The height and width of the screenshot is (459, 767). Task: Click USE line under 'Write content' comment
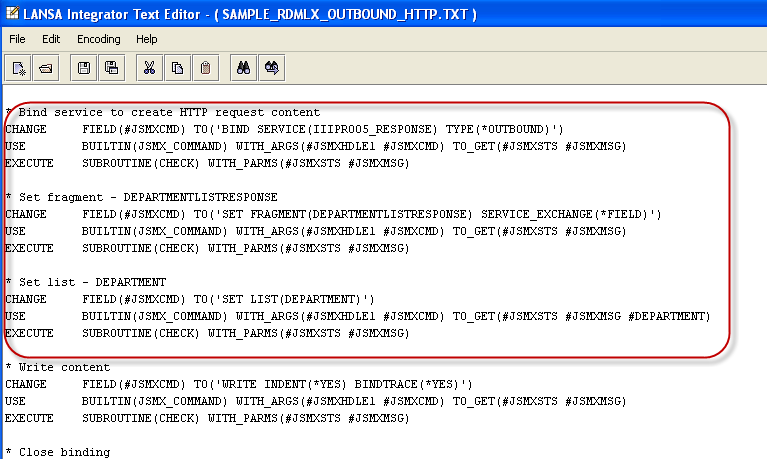pyautogui.click(x=316, y=402)
